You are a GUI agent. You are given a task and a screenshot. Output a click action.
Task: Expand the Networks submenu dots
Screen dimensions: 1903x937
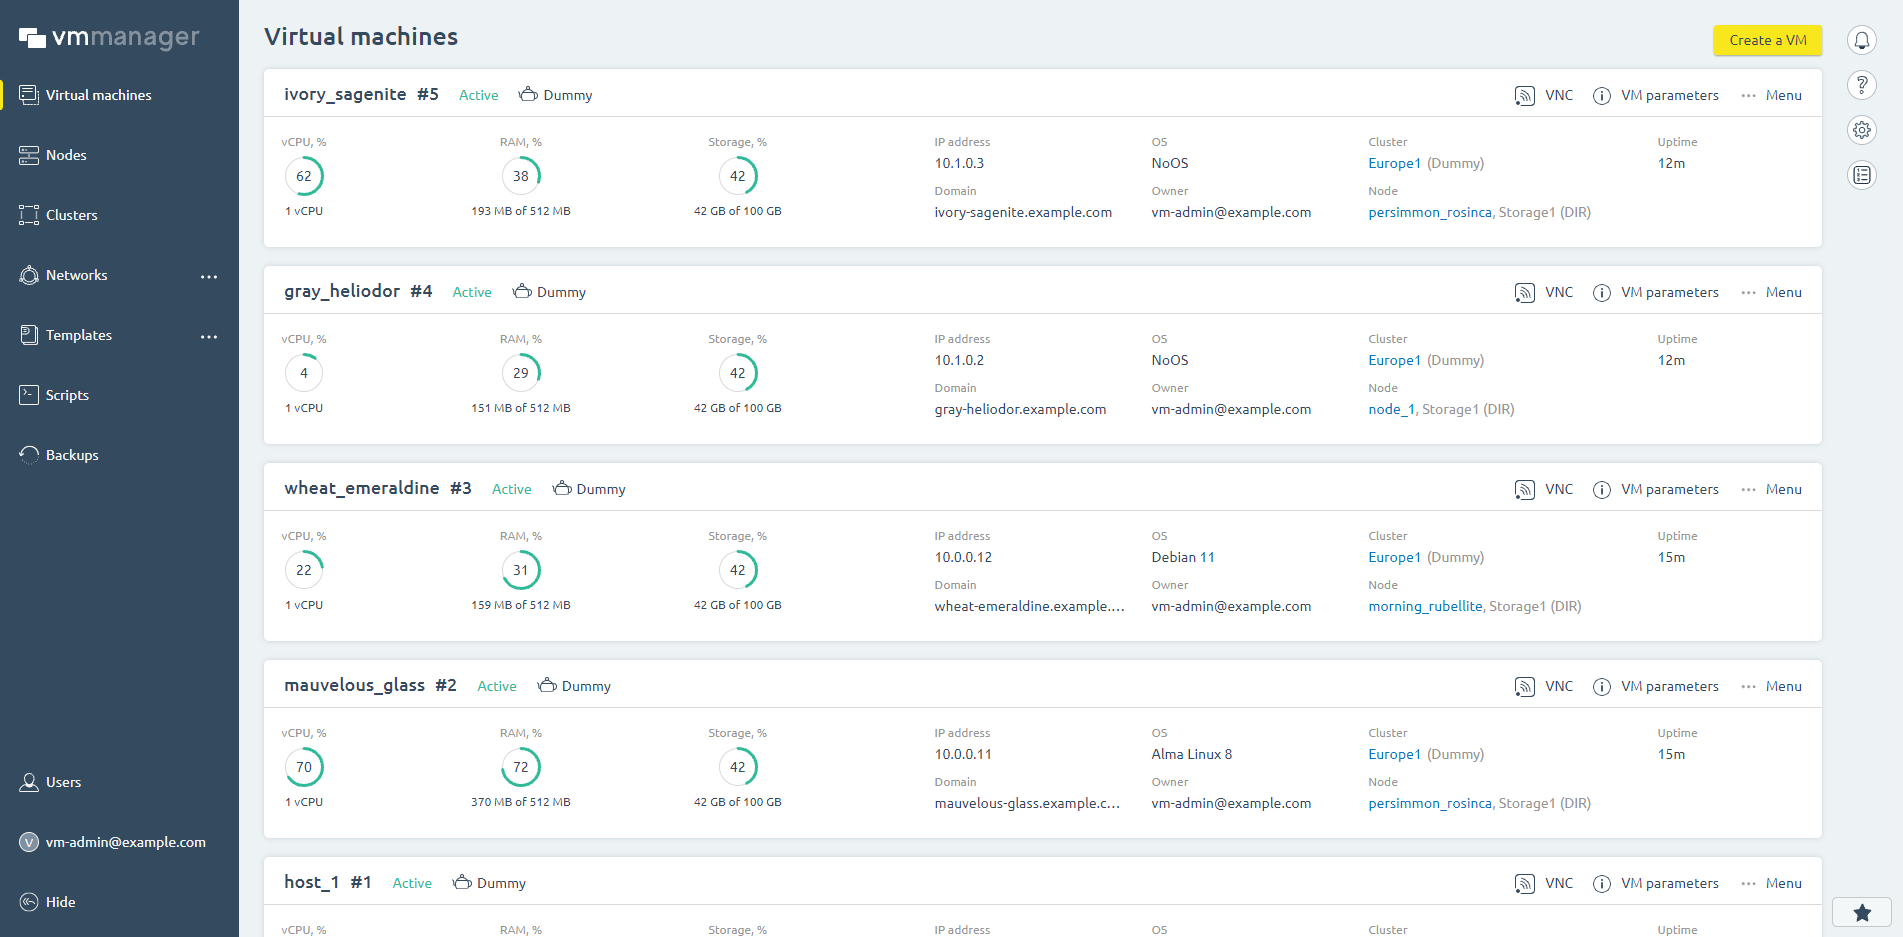(209, 276)
